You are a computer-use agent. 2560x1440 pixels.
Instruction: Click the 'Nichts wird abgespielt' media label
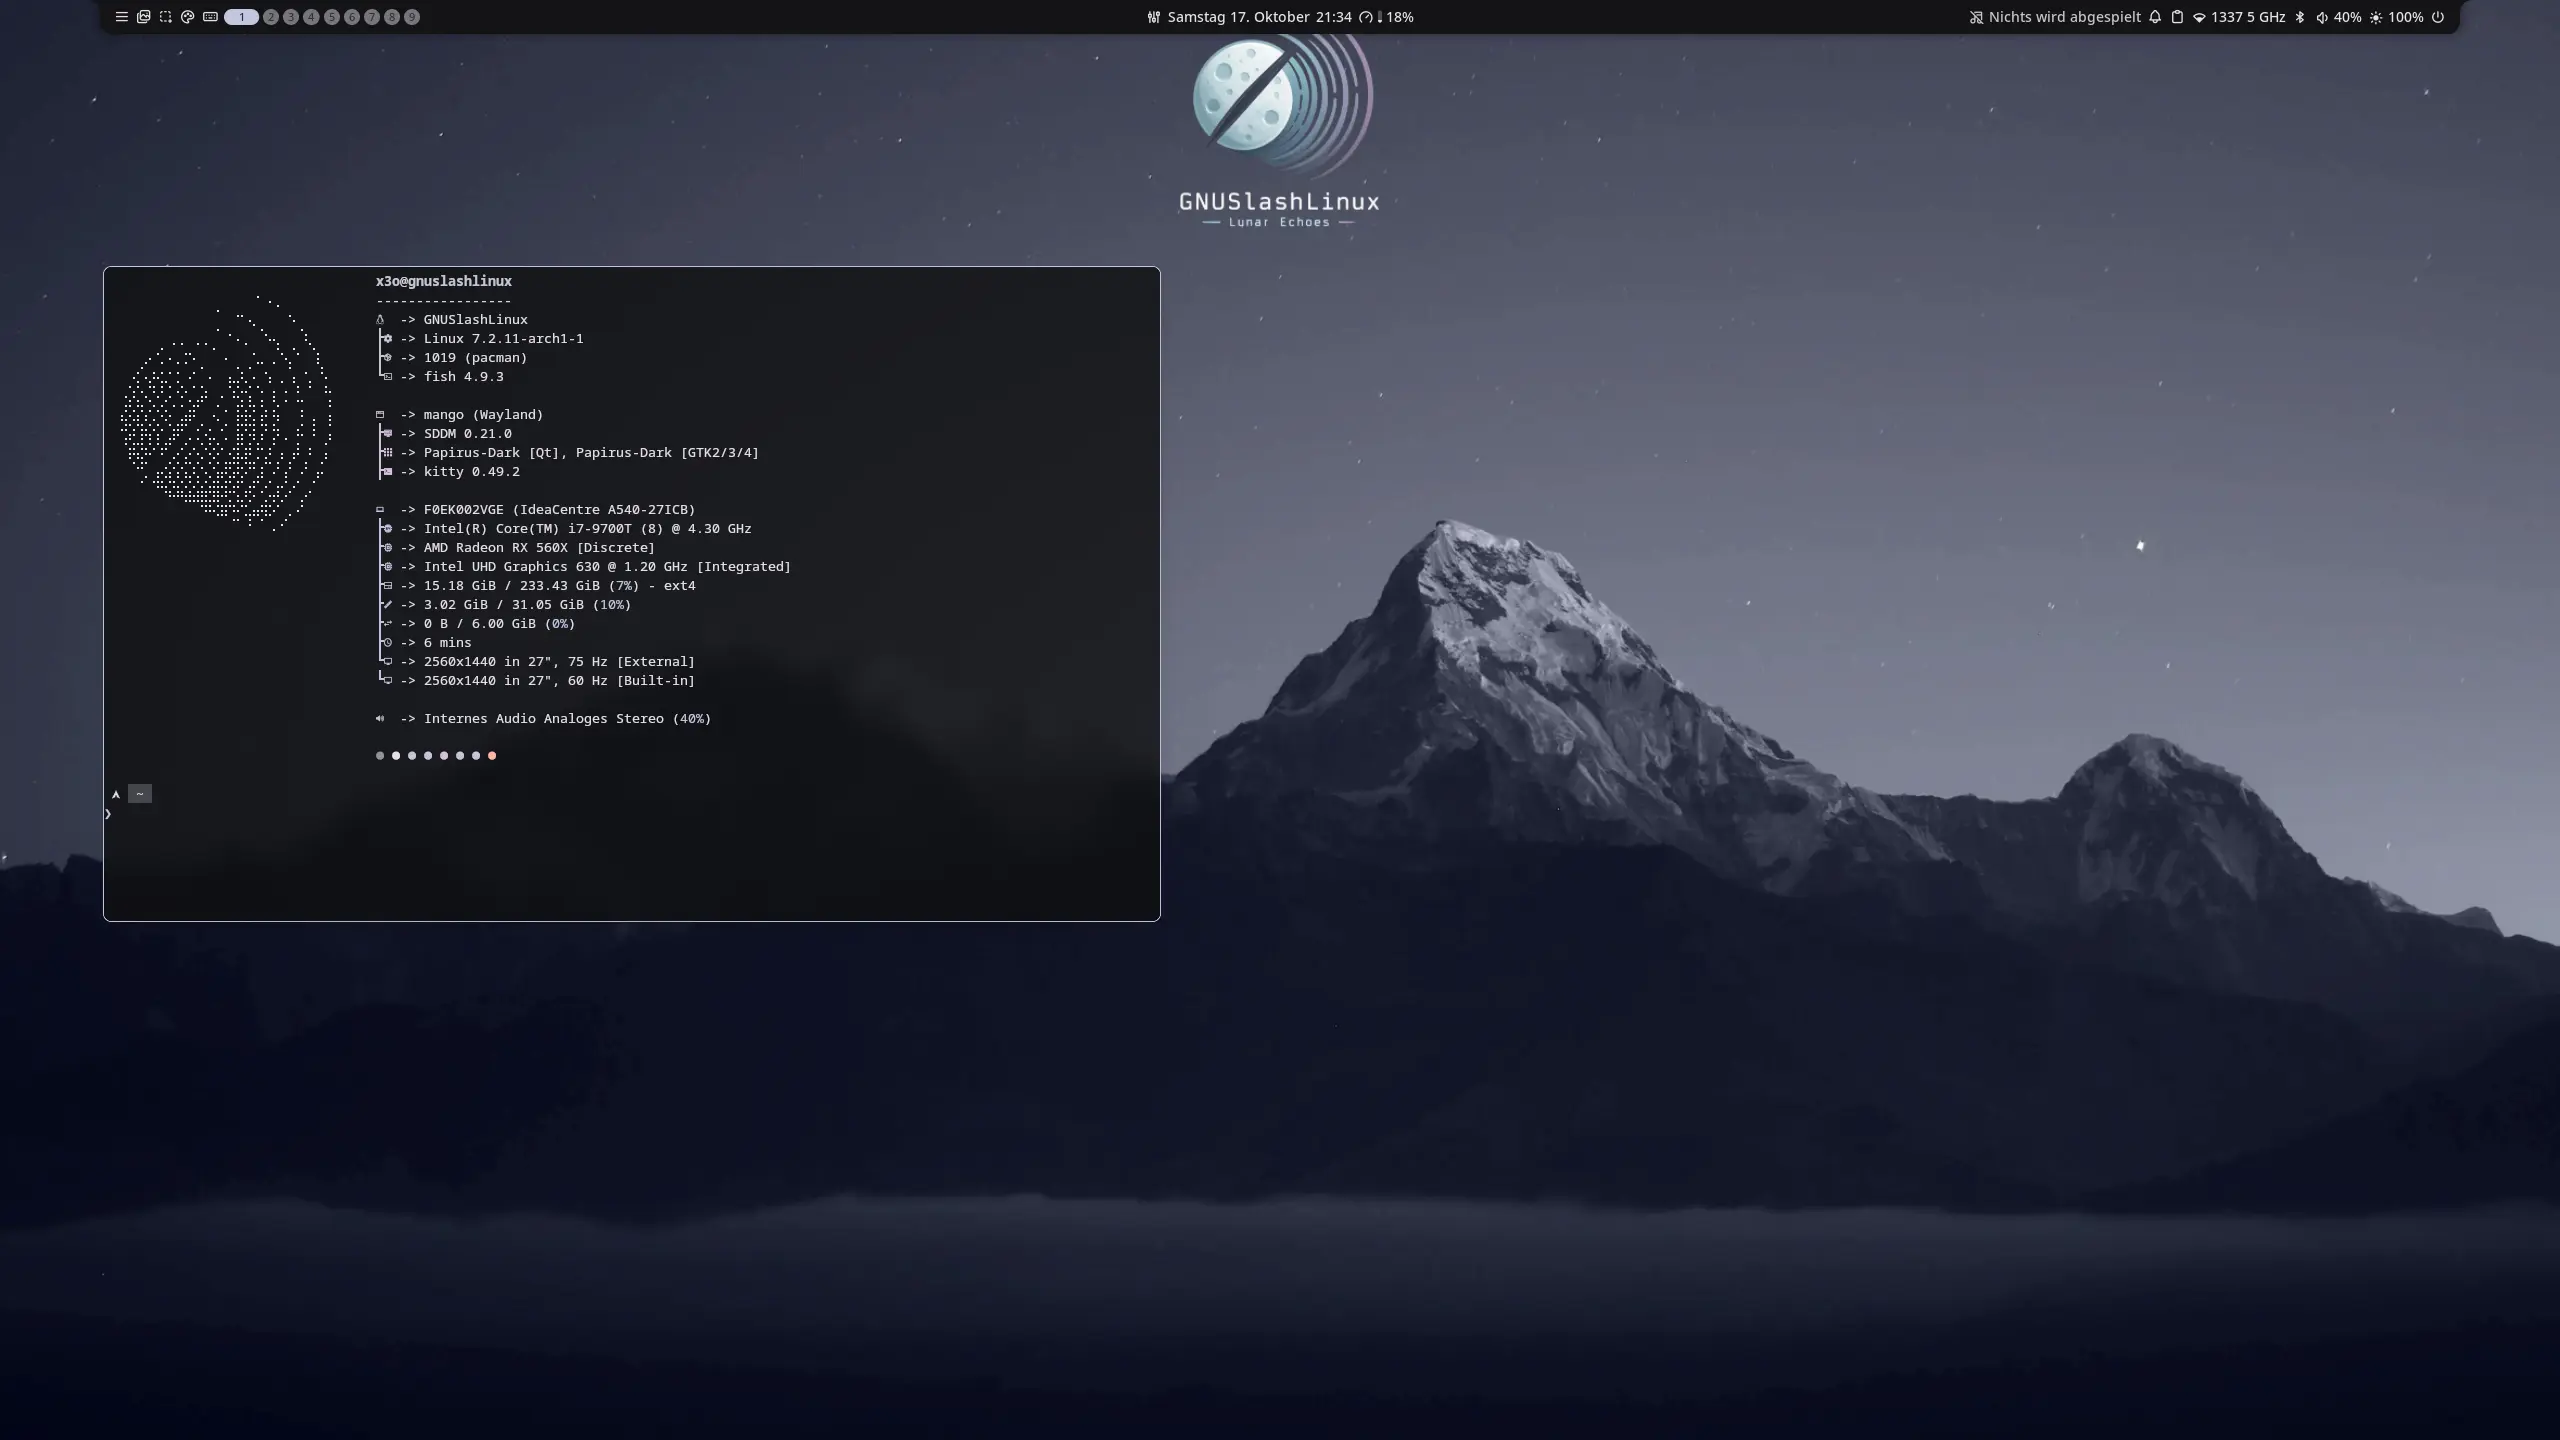click(x=2064, y=17)
